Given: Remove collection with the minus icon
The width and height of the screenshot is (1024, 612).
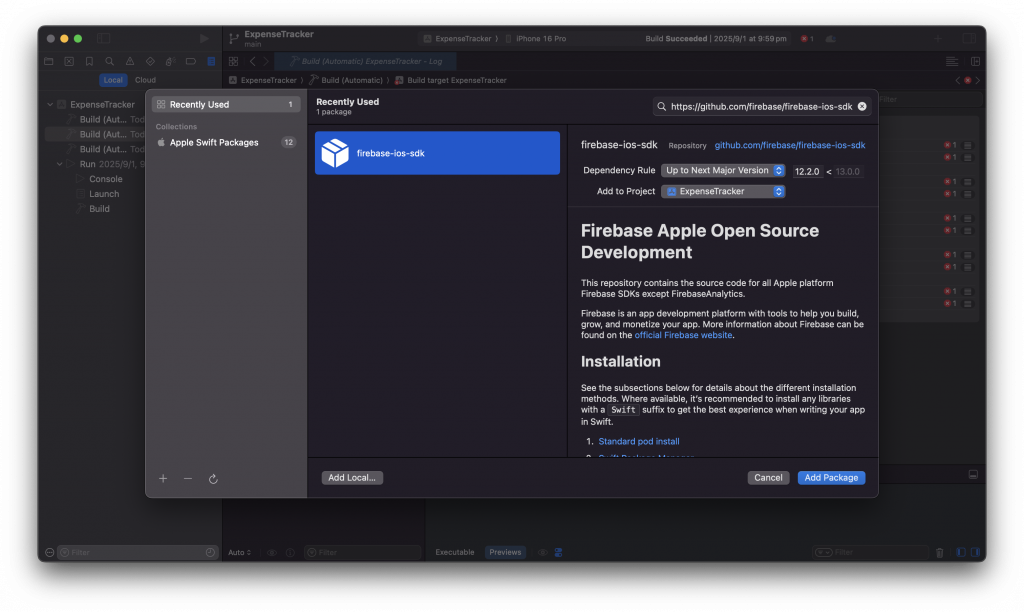Looking at the screenshot, I should [188, 479].
